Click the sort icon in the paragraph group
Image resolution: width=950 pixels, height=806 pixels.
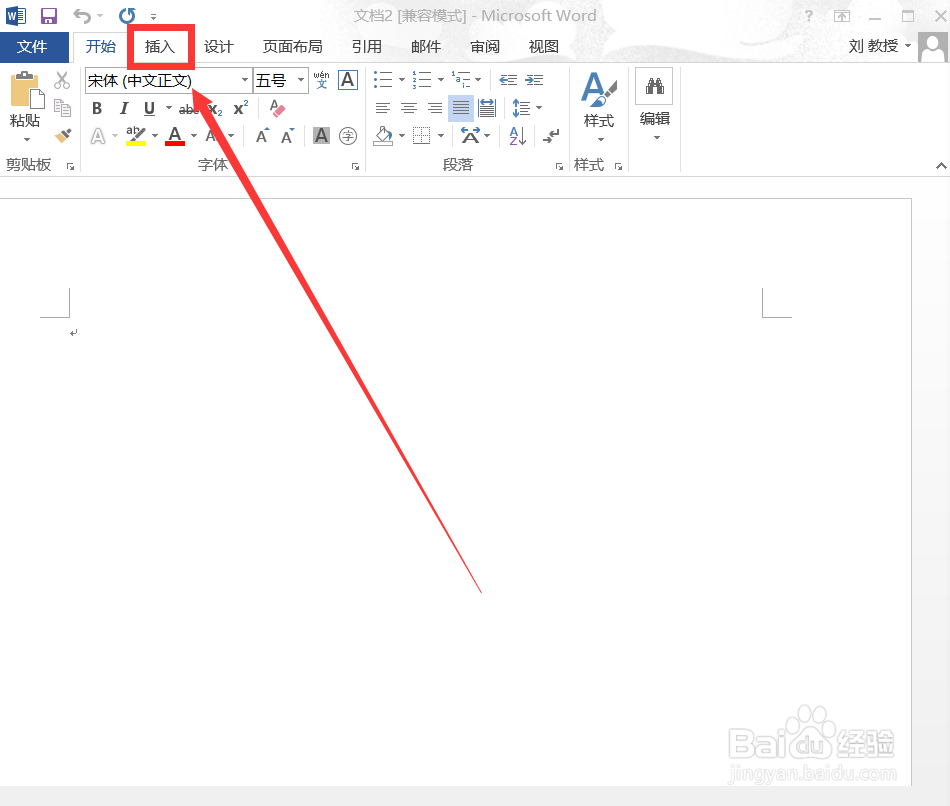pyautogui.click(x=516, y=135)
